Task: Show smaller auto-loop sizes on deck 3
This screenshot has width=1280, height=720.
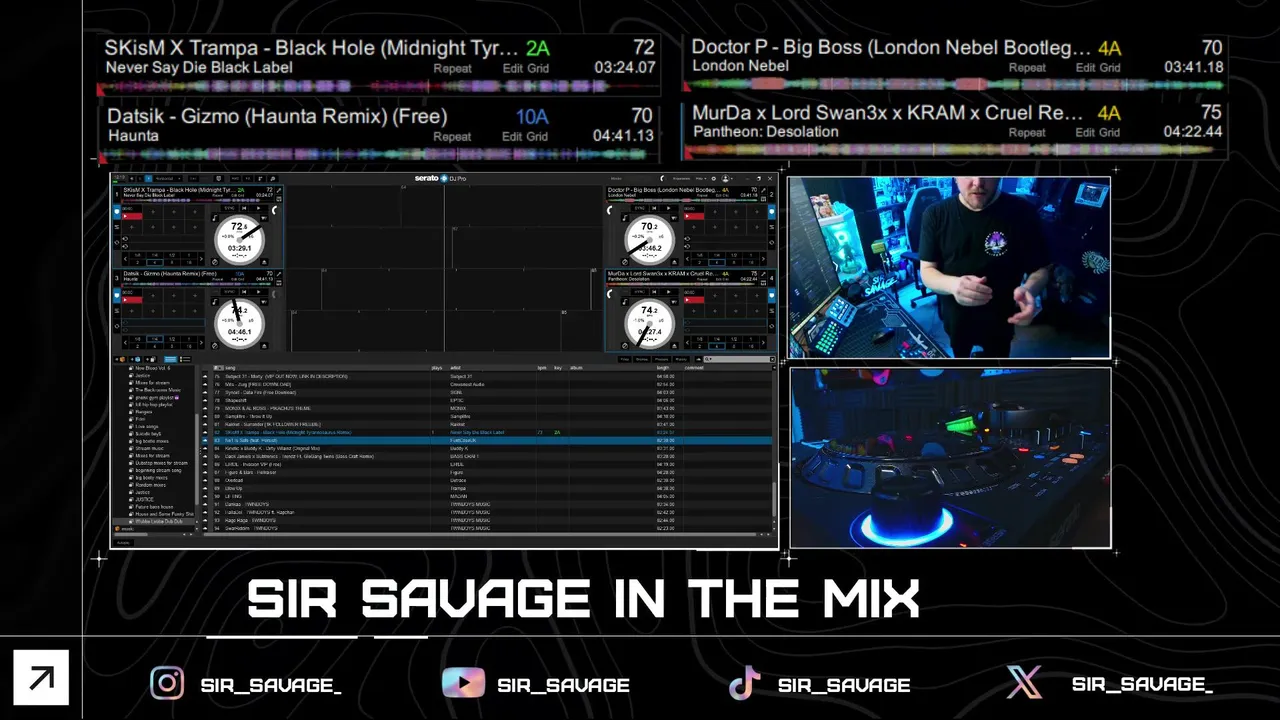Action: pyautogui.click(x=125, y=343)
